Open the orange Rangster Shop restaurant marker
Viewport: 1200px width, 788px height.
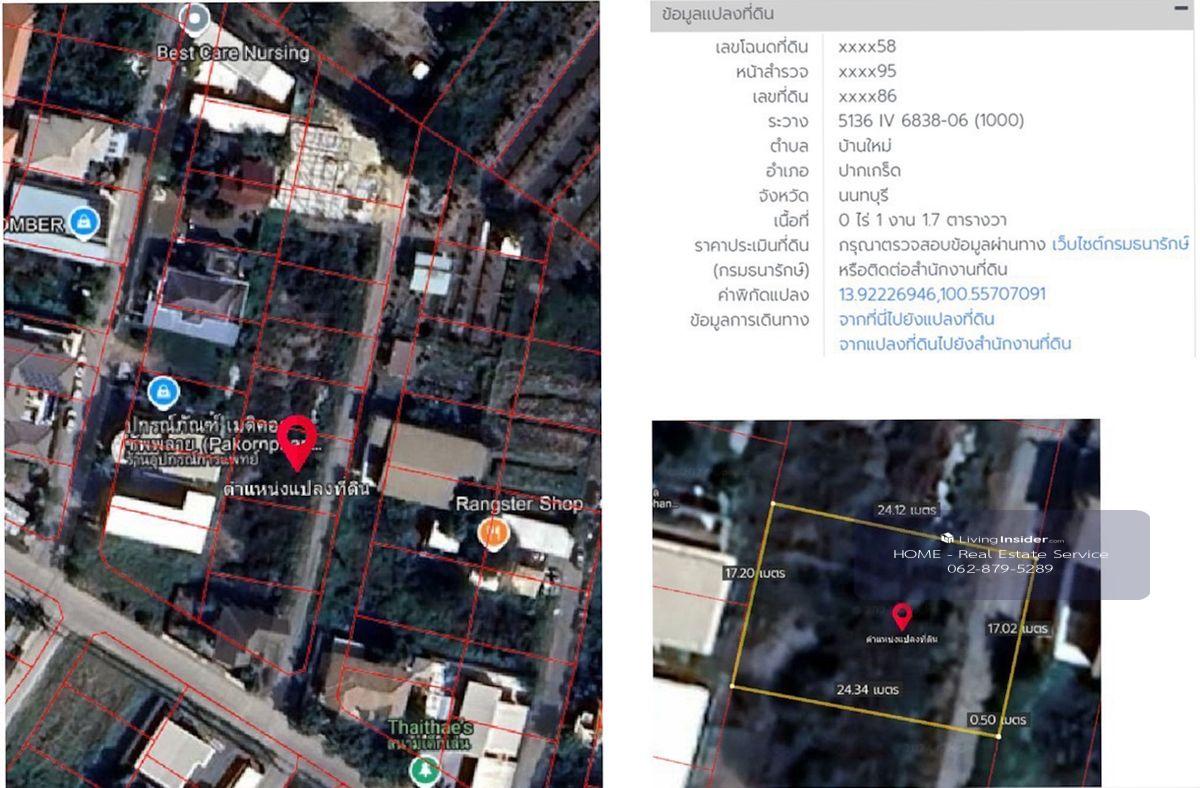494,533
